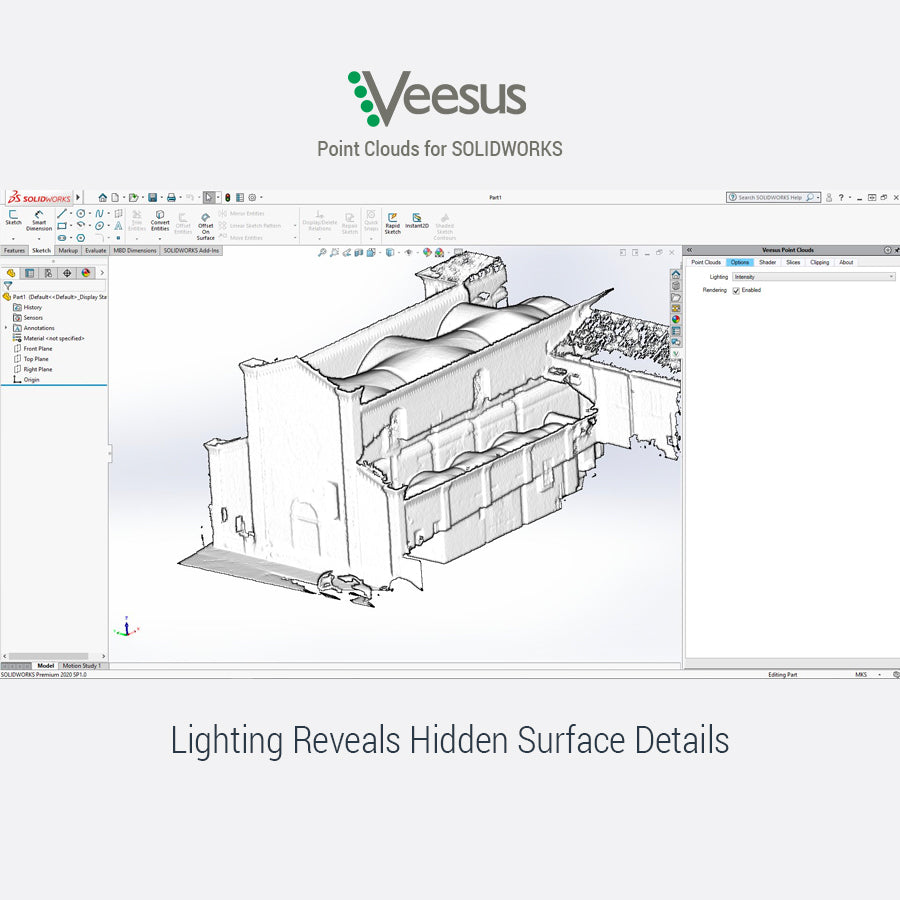Collapse the Veesus Point Clouds panel with the chevron

tap(691, 249)
